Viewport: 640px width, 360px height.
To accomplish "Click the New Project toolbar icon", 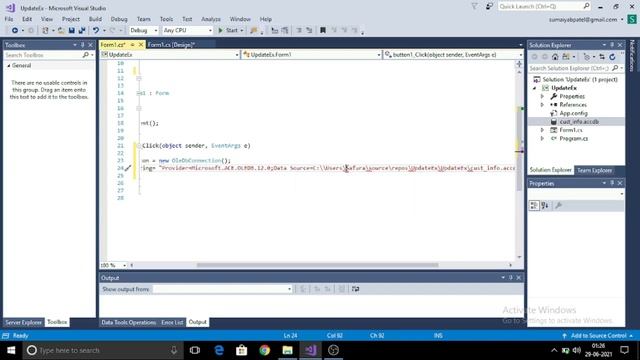I will [x=45, y=30].
